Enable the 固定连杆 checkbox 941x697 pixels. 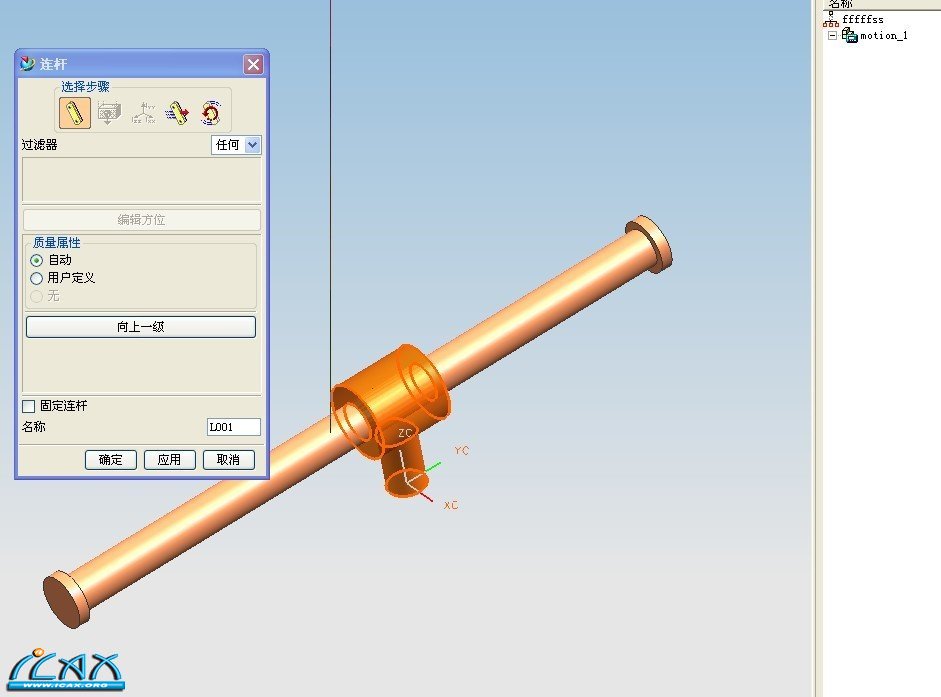pos(28,406)
